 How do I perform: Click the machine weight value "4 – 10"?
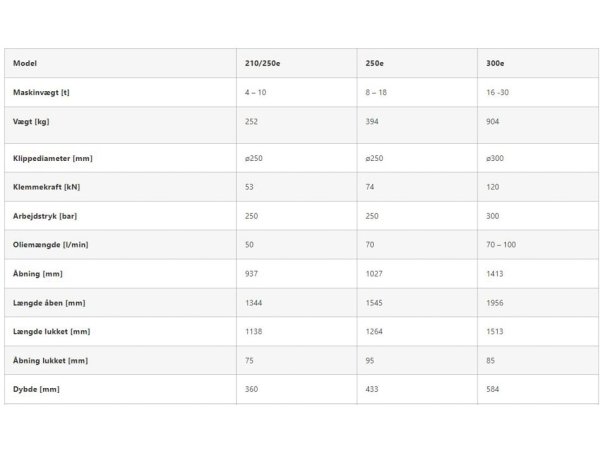point(255,92)
